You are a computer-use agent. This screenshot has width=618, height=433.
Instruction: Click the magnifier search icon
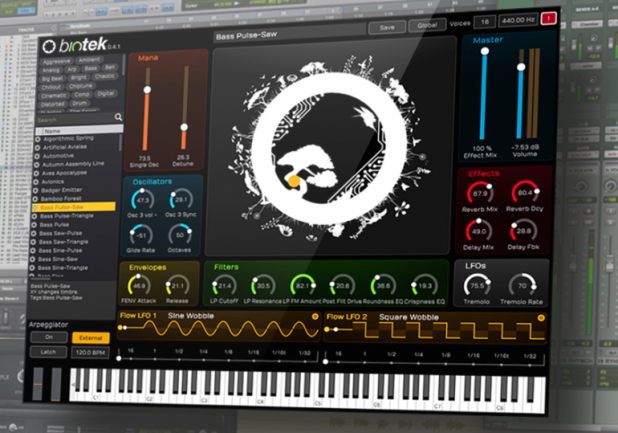[118, 117]
